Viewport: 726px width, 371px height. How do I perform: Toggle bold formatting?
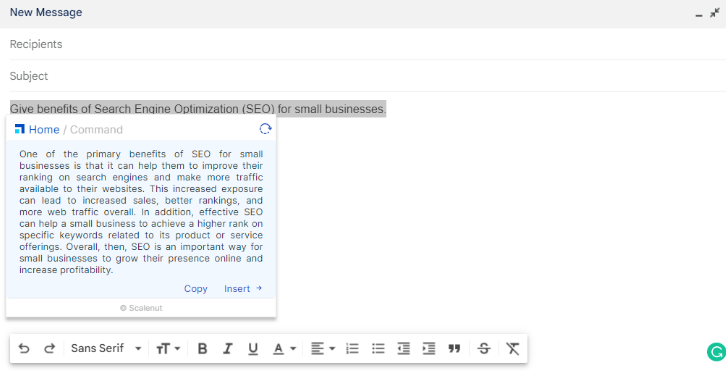(202, 348)
